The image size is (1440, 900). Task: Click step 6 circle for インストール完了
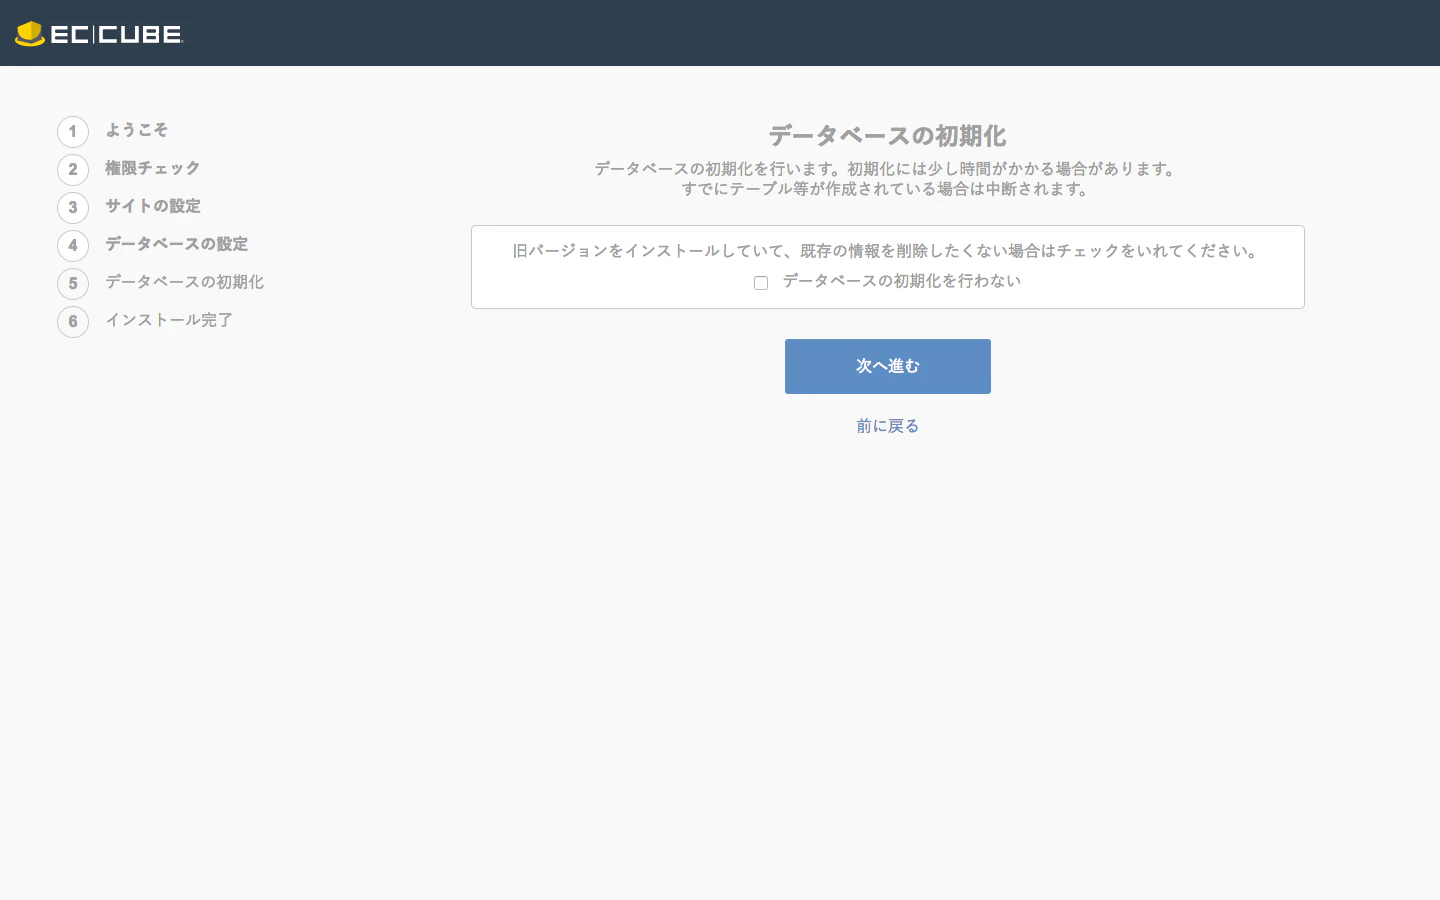coord(73,322)
